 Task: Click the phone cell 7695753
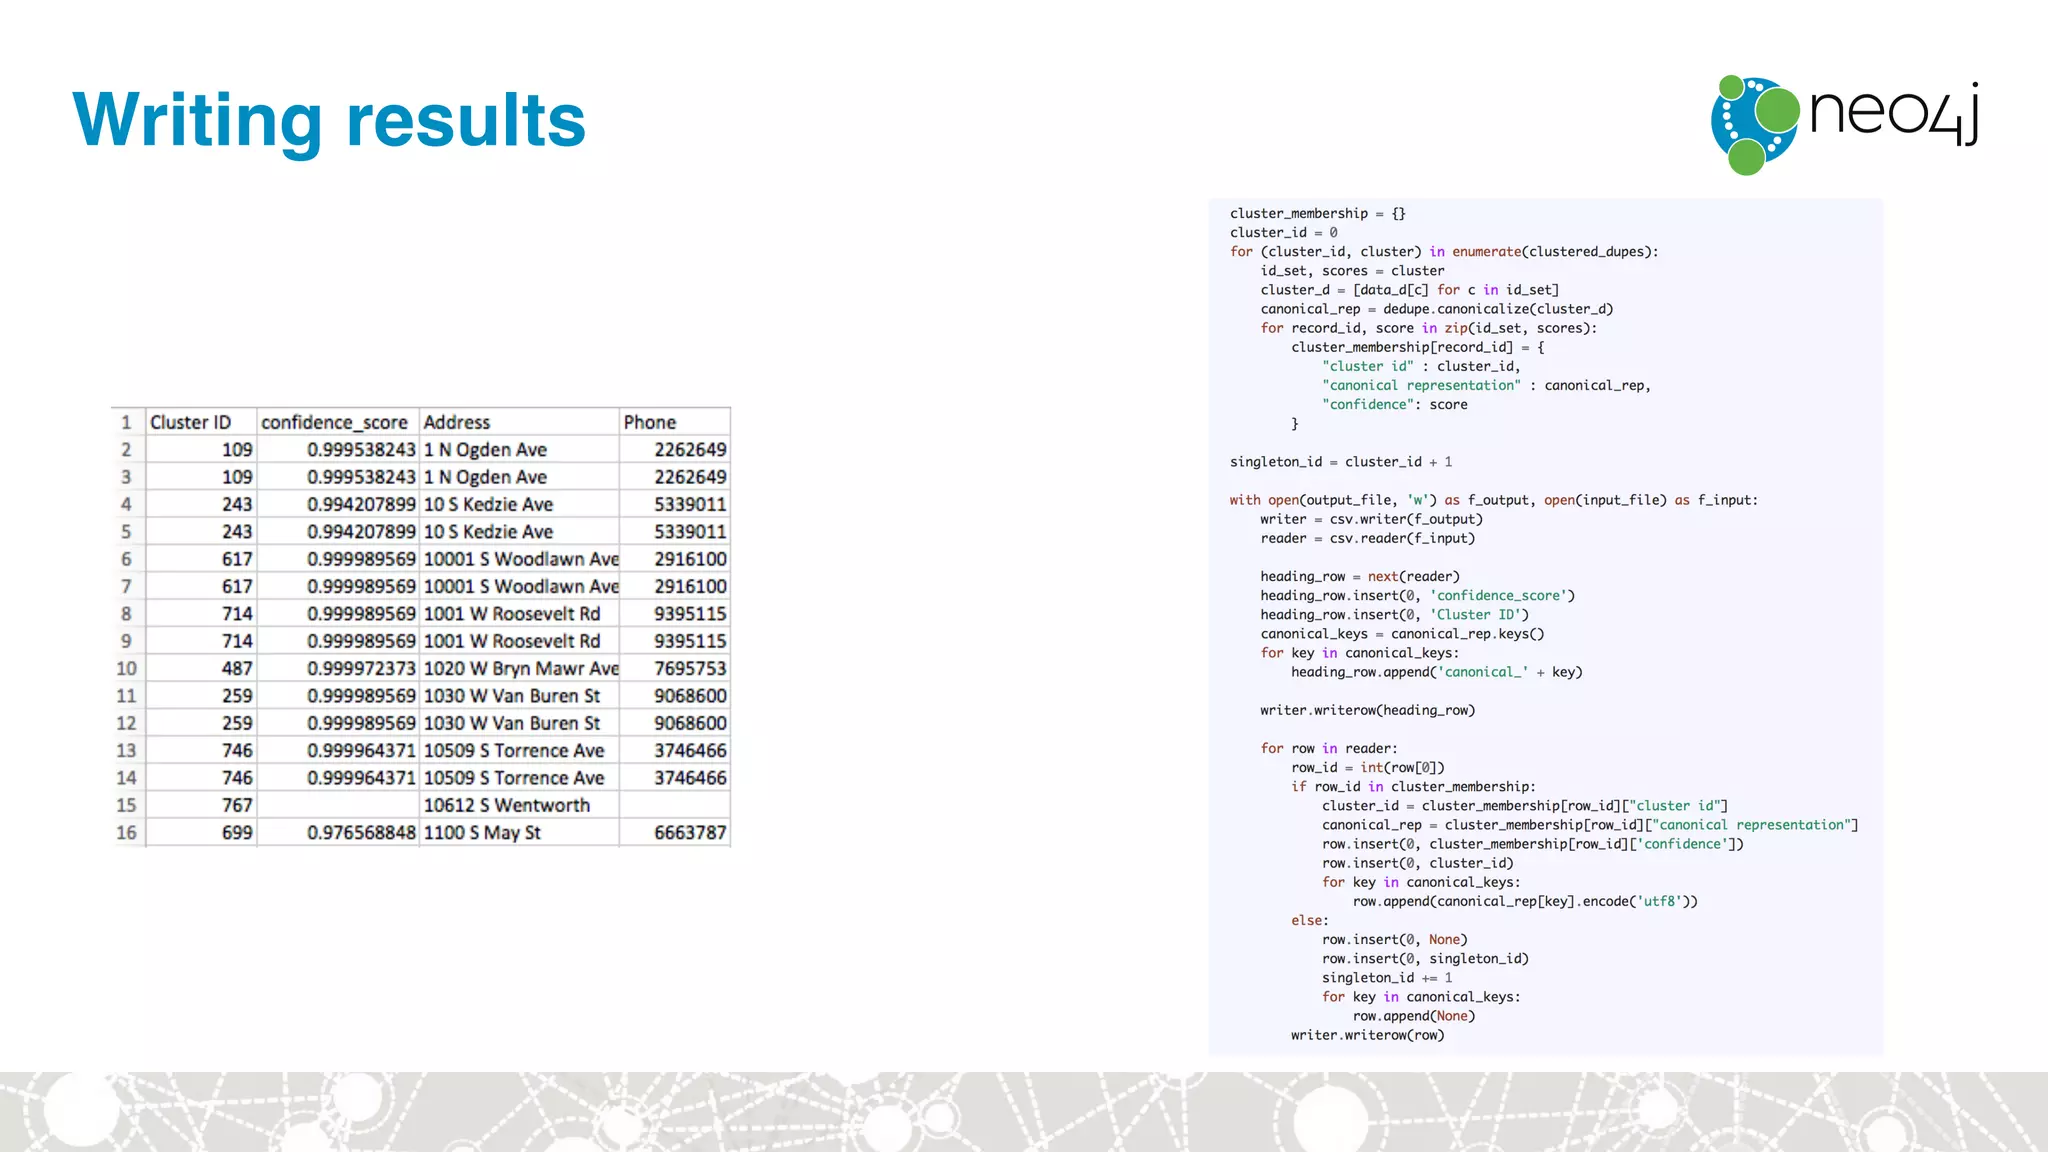(674, 668)
